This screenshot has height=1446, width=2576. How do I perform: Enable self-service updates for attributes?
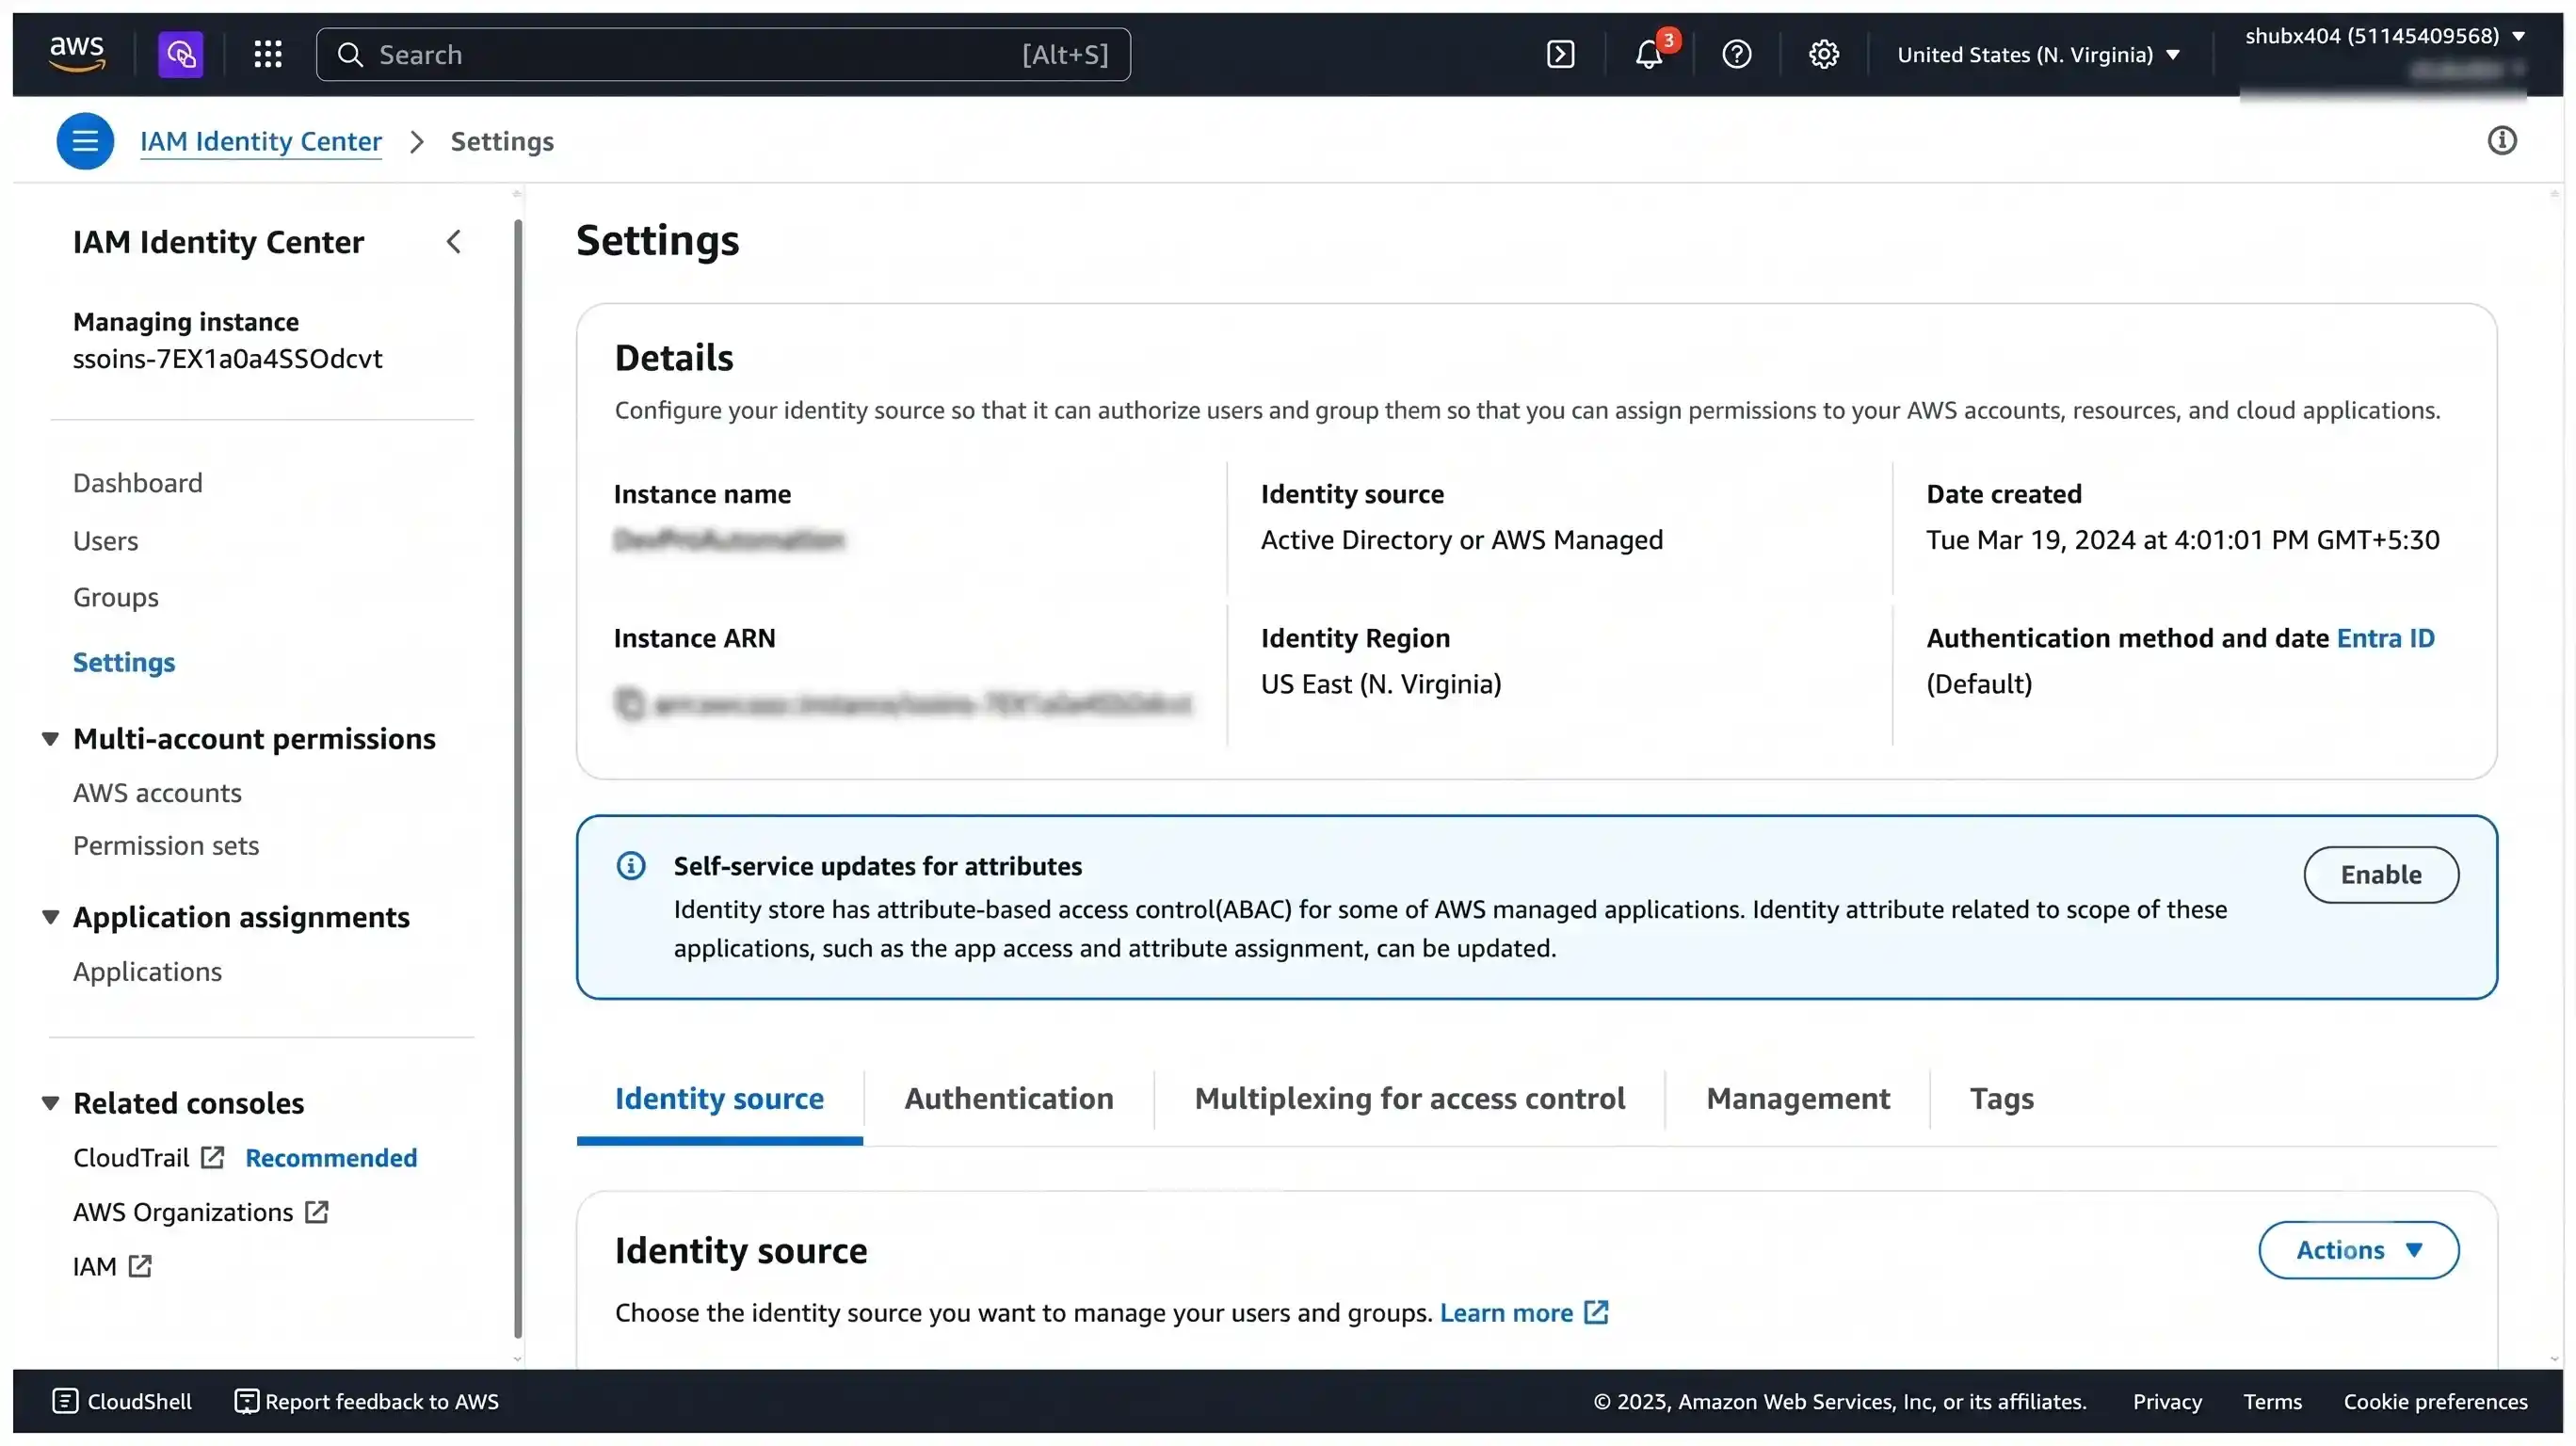(x=2381, y=875)
